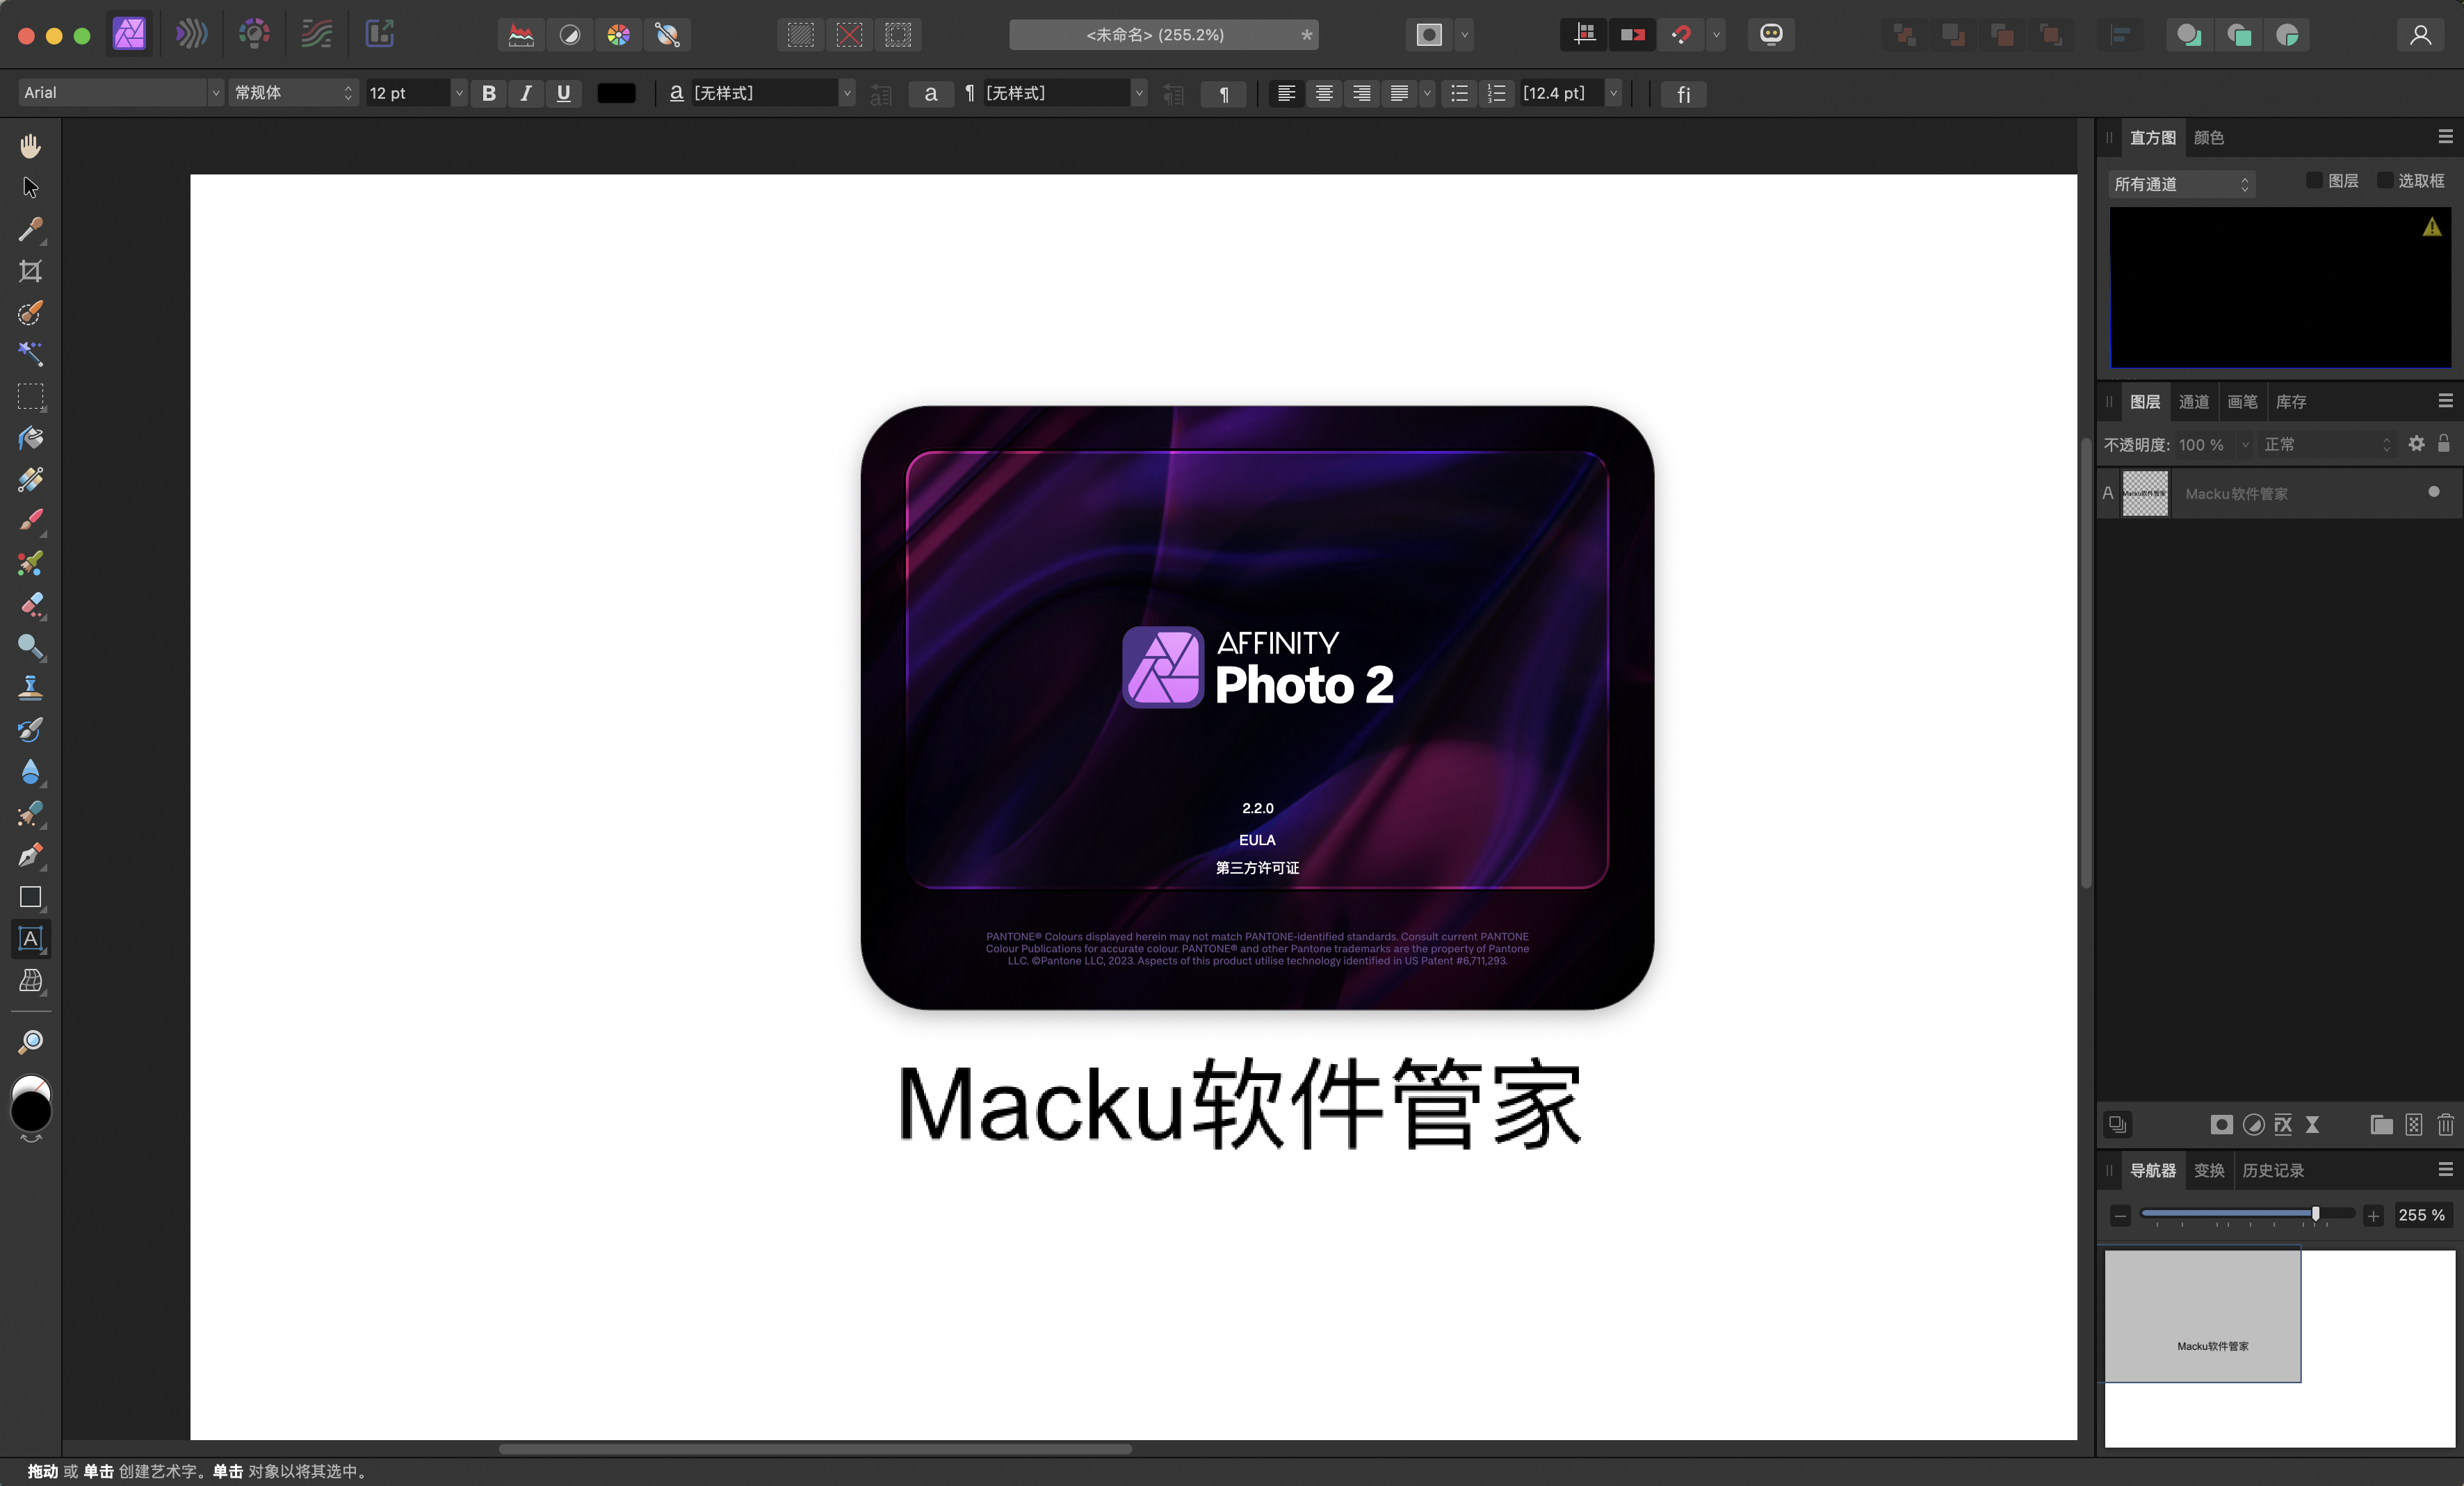The height and width of the screenshot is (1486, 2464).
Task: Toggle show special characters pilcrow button
Action: 1224,94
